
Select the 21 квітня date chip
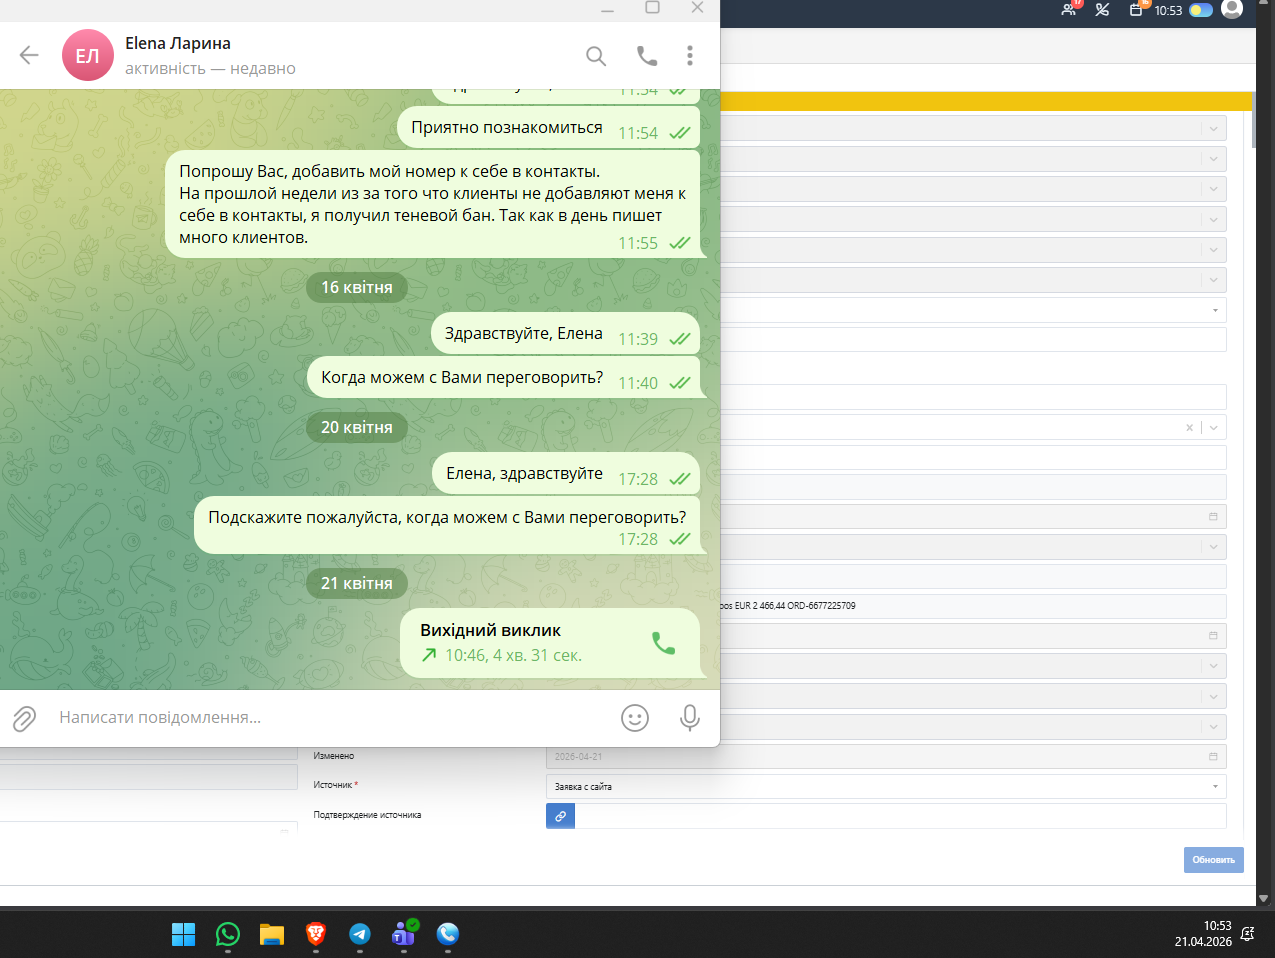tap(357, 583)
